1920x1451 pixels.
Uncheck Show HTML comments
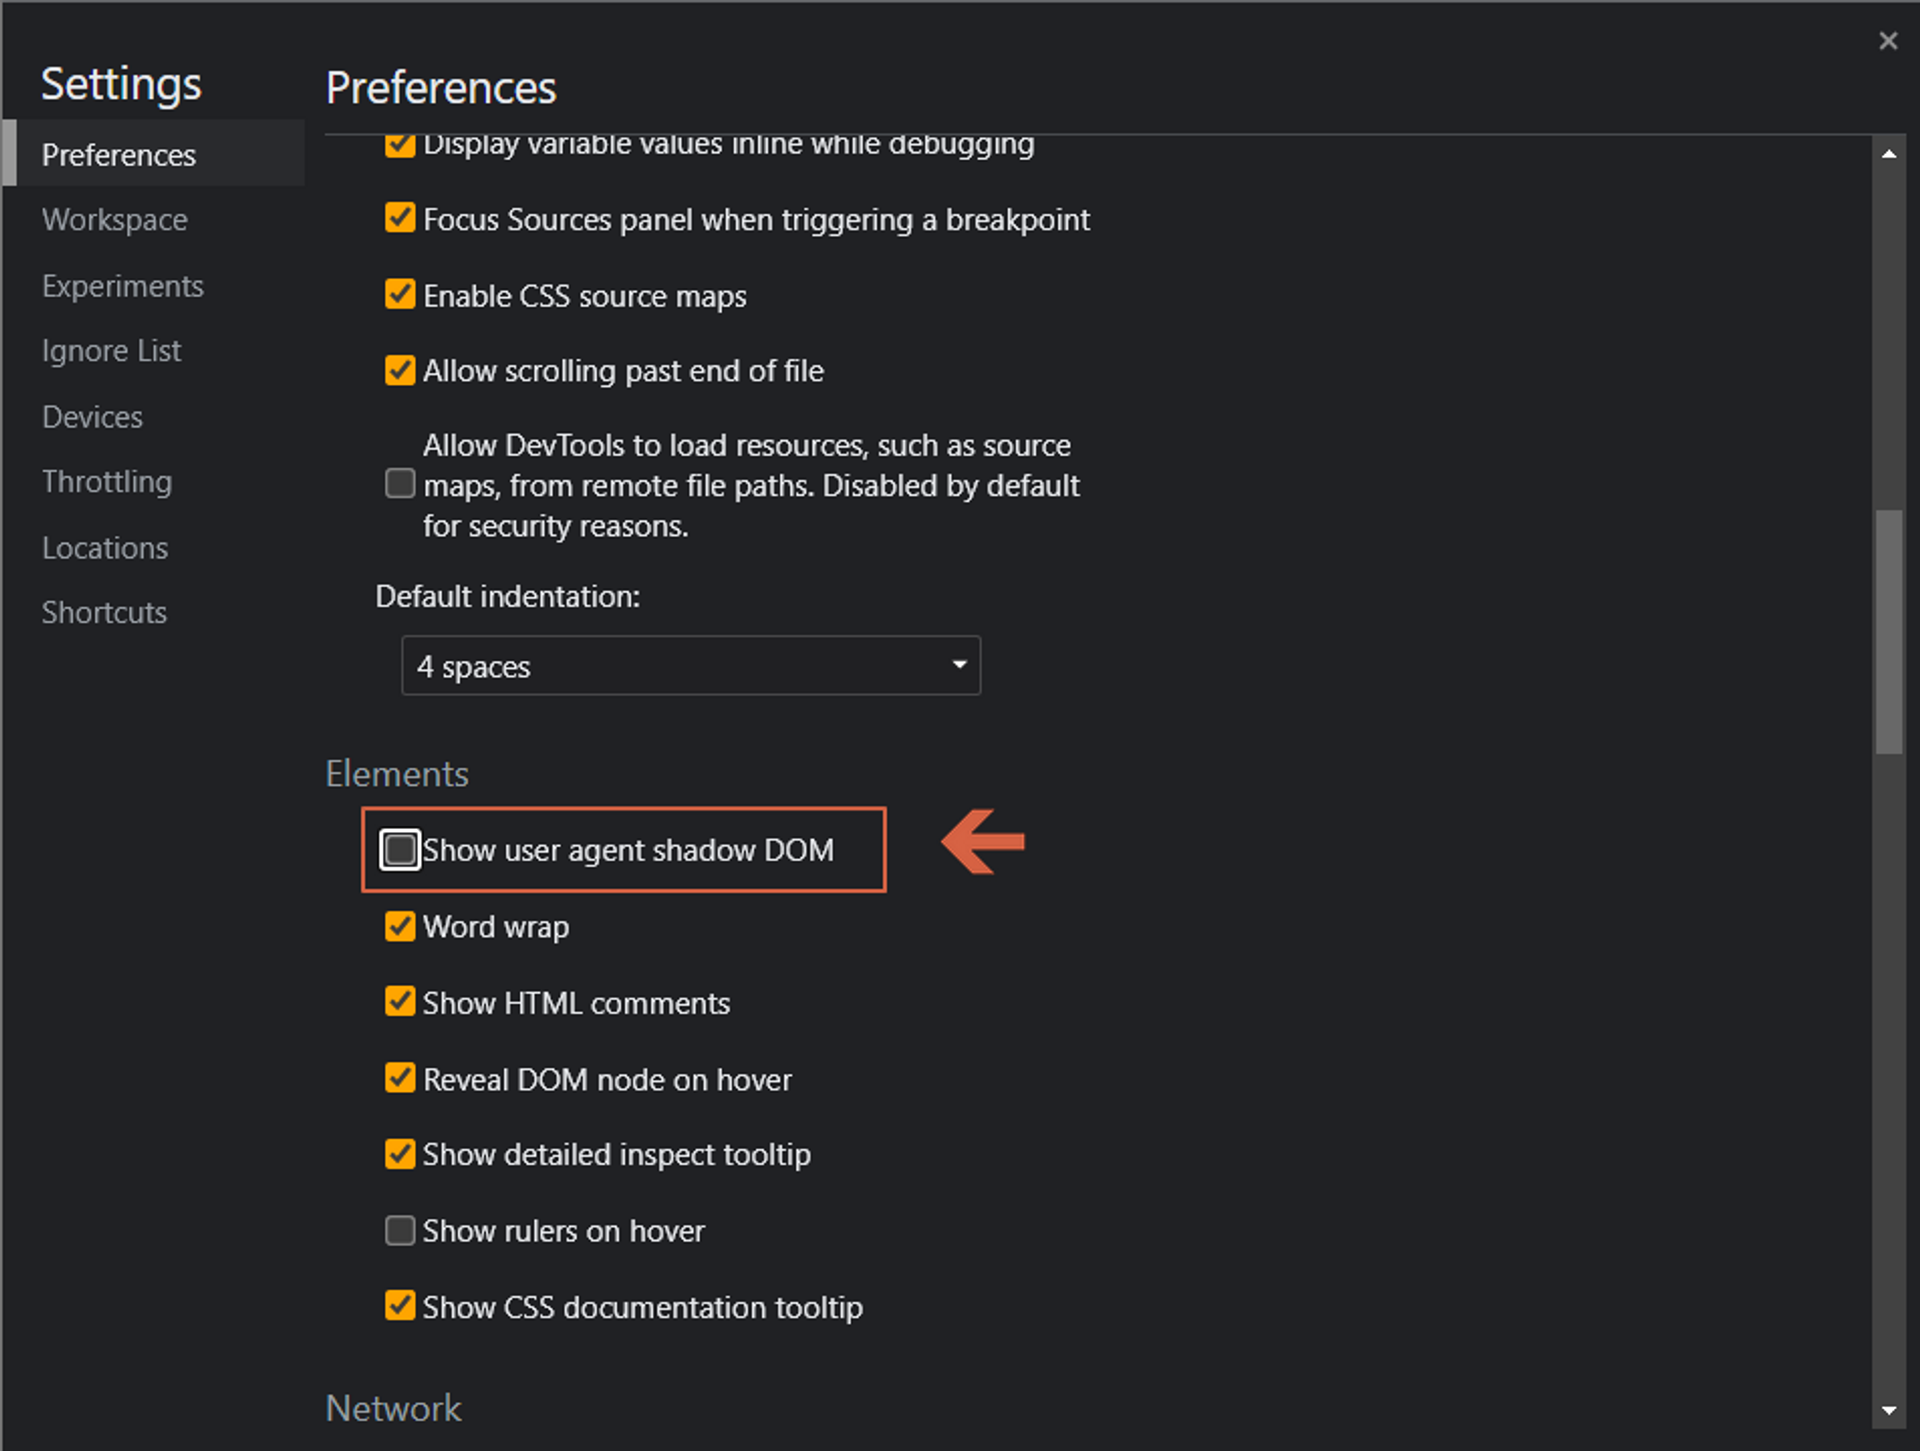coord(400,1002)
